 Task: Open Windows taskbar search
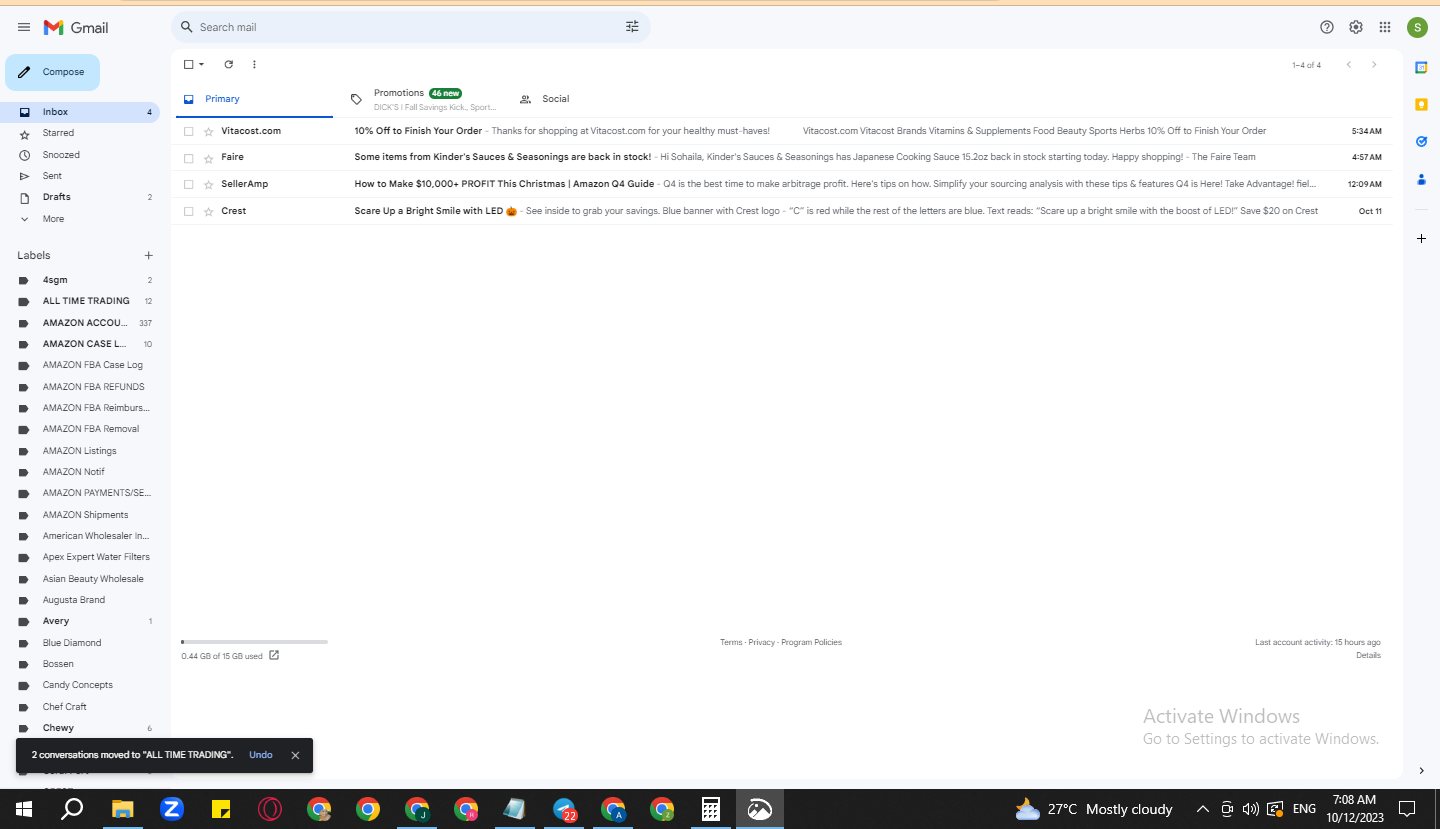[x=72, y=808]
